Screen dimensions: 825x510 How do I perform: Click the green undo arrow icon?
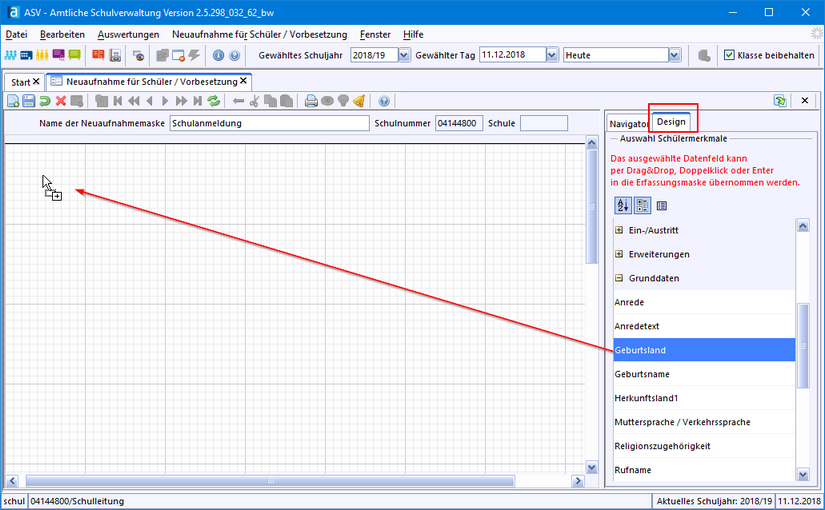(x=45, y=101)
